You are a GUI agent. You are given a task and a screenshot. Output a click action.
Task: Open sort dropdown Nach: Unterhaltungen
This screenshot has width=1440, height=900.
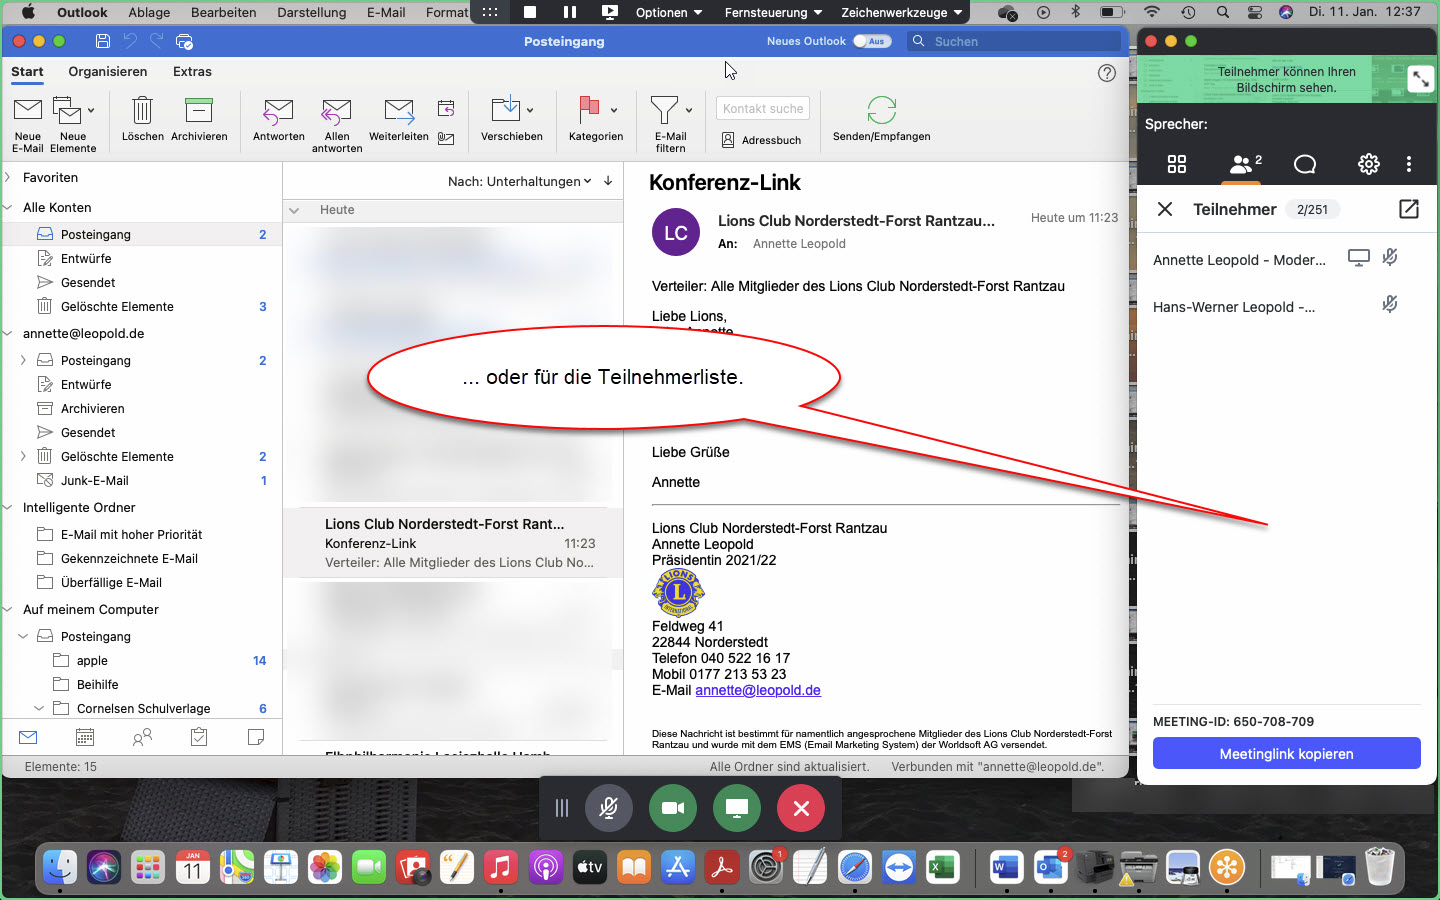[520, 181]
